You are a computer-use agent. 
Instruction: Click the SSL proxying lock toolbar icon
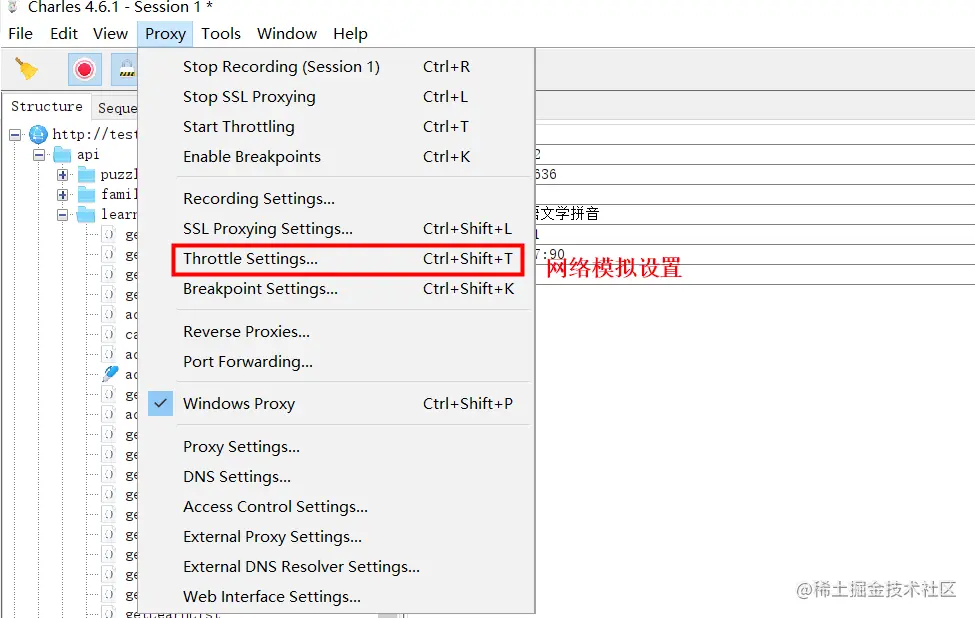(x=126, y=69)
